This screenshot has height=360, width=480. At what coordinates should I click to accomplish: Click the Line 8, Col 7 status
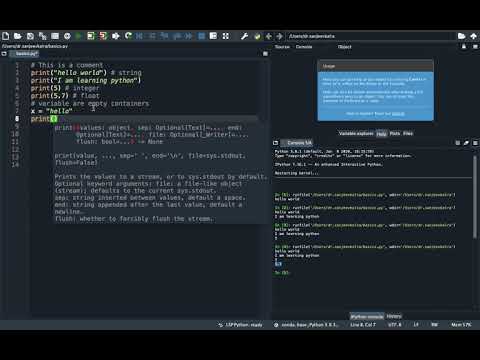coord(363,325)
